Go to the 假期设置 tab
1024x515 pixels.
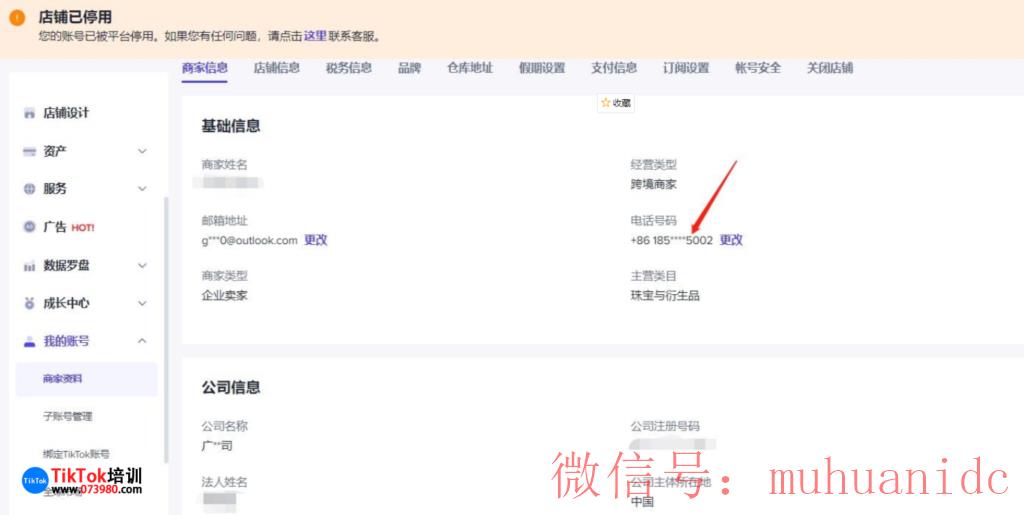click(x=542, y=68)
